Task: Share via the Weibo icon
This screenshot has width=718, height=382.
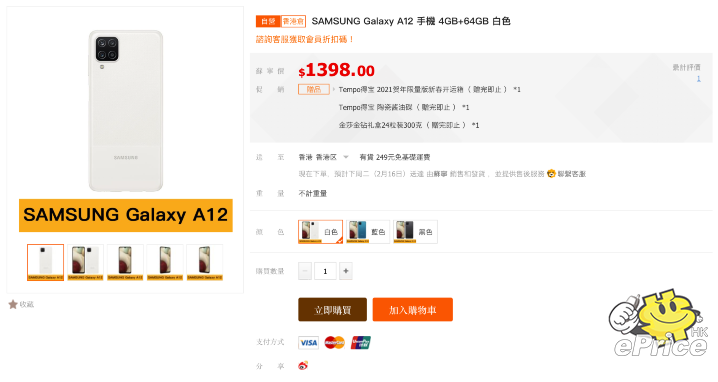Action: pos(303,366)
